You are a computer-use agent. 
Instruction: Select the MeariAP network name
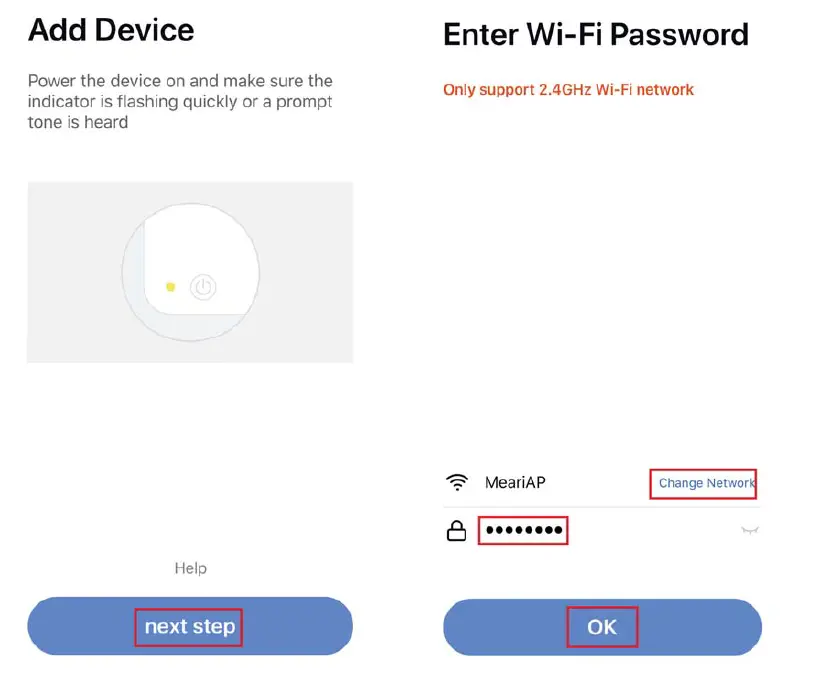tap(516, 483)
